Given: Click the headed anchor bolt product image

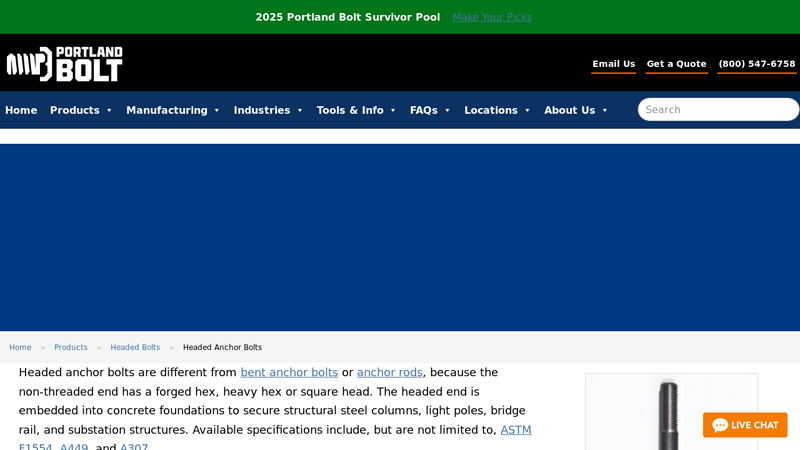Looking at the screenshot, I should pyautogui.click(x=671, y=412).
